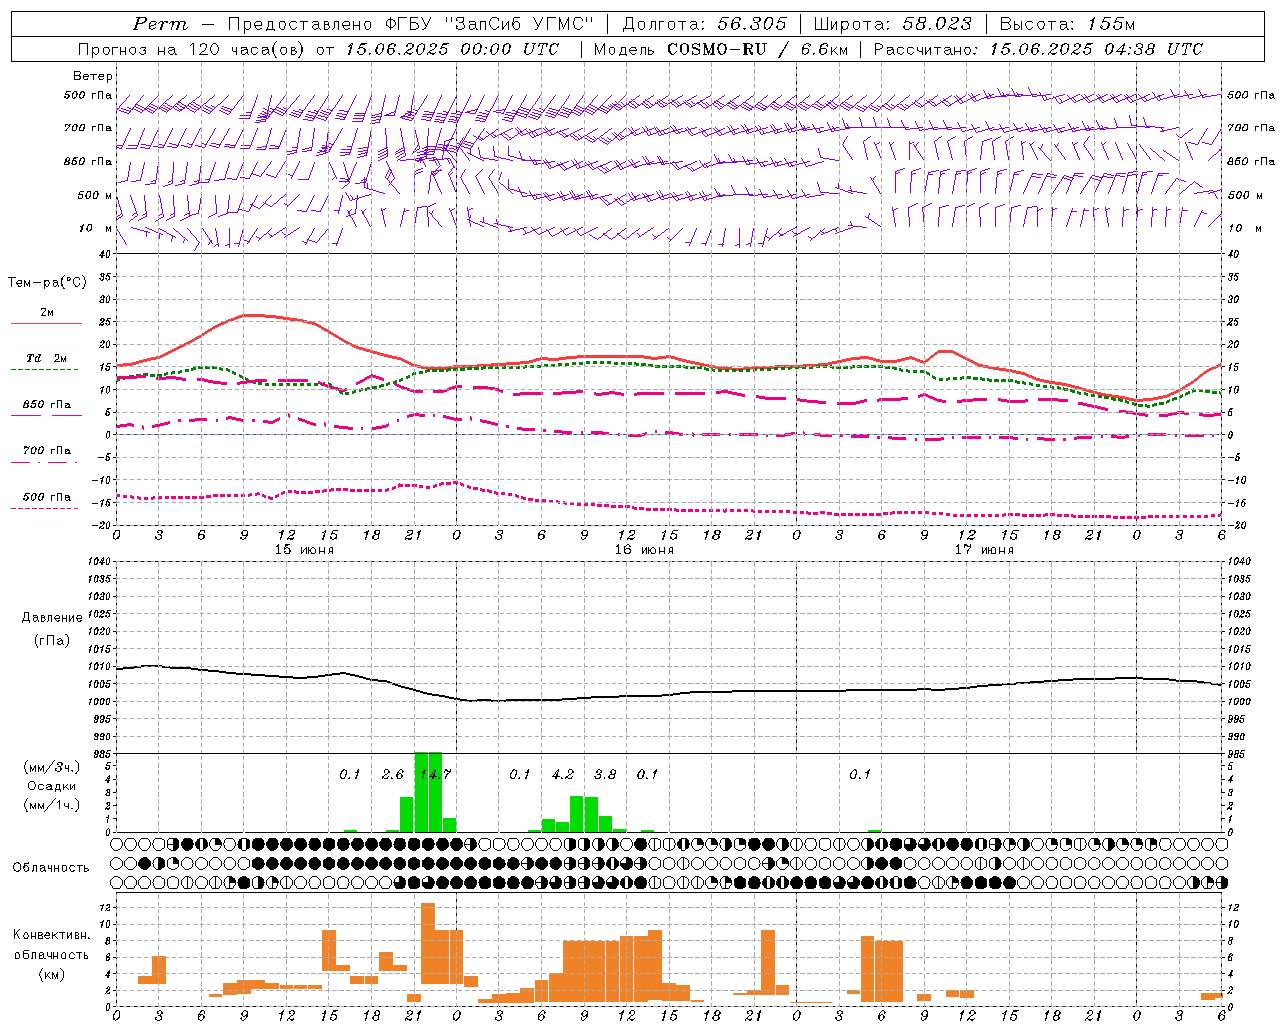Click the '500 м' label left of the wind panel

click(x=95, y=195)
